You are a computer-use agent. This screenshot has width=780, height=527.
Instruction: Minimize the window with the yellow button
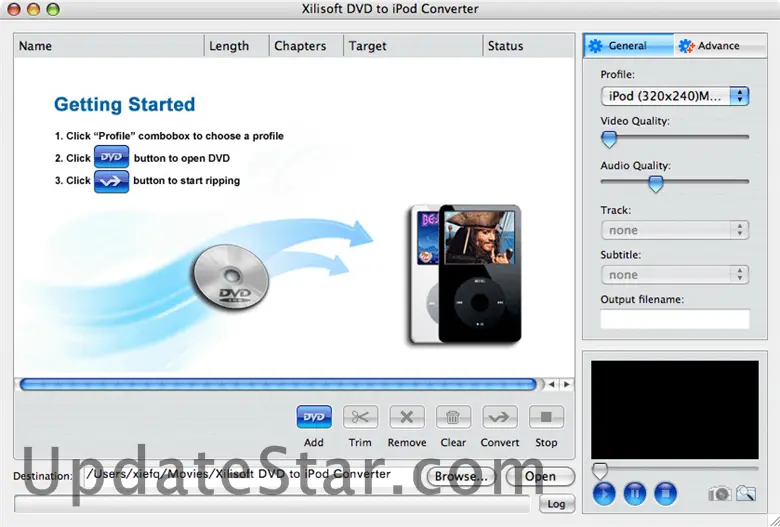[x=33, y=9]
